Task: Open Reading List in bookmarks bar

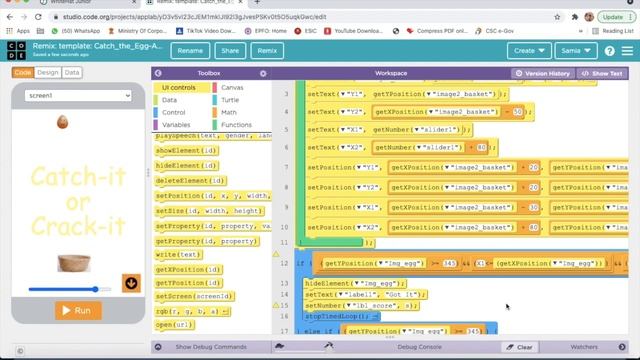Action: click(x=613, y=31)
